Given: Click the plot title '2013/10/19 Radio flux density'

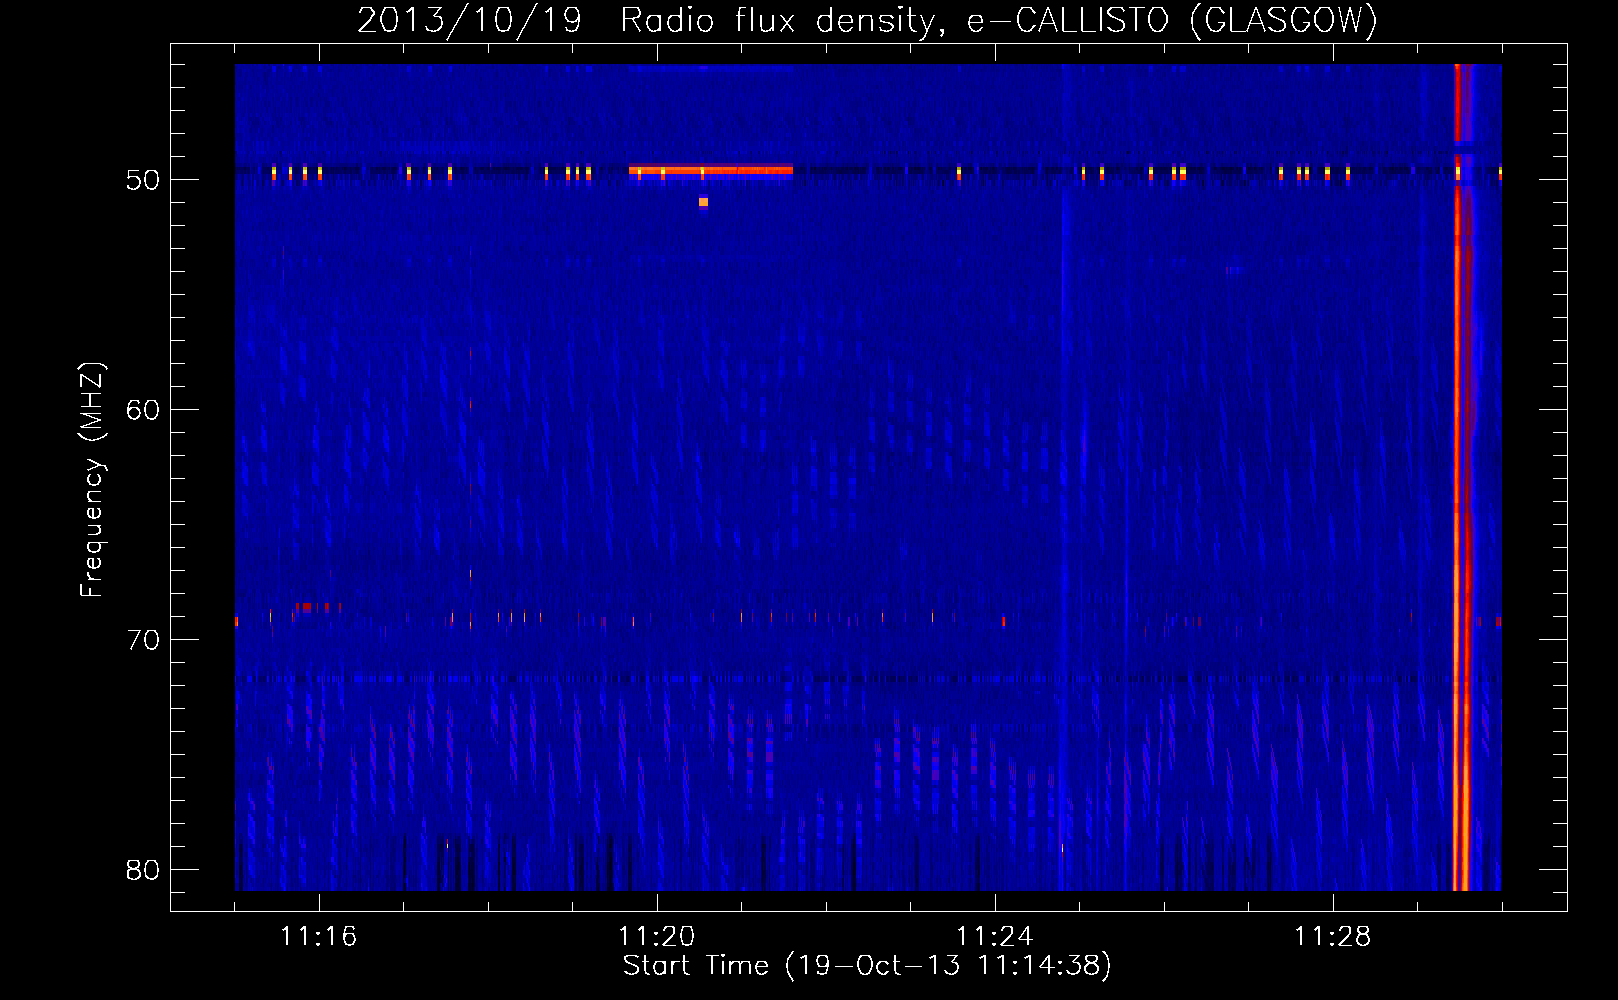Looking at the screenshot, I should (867, 20).
